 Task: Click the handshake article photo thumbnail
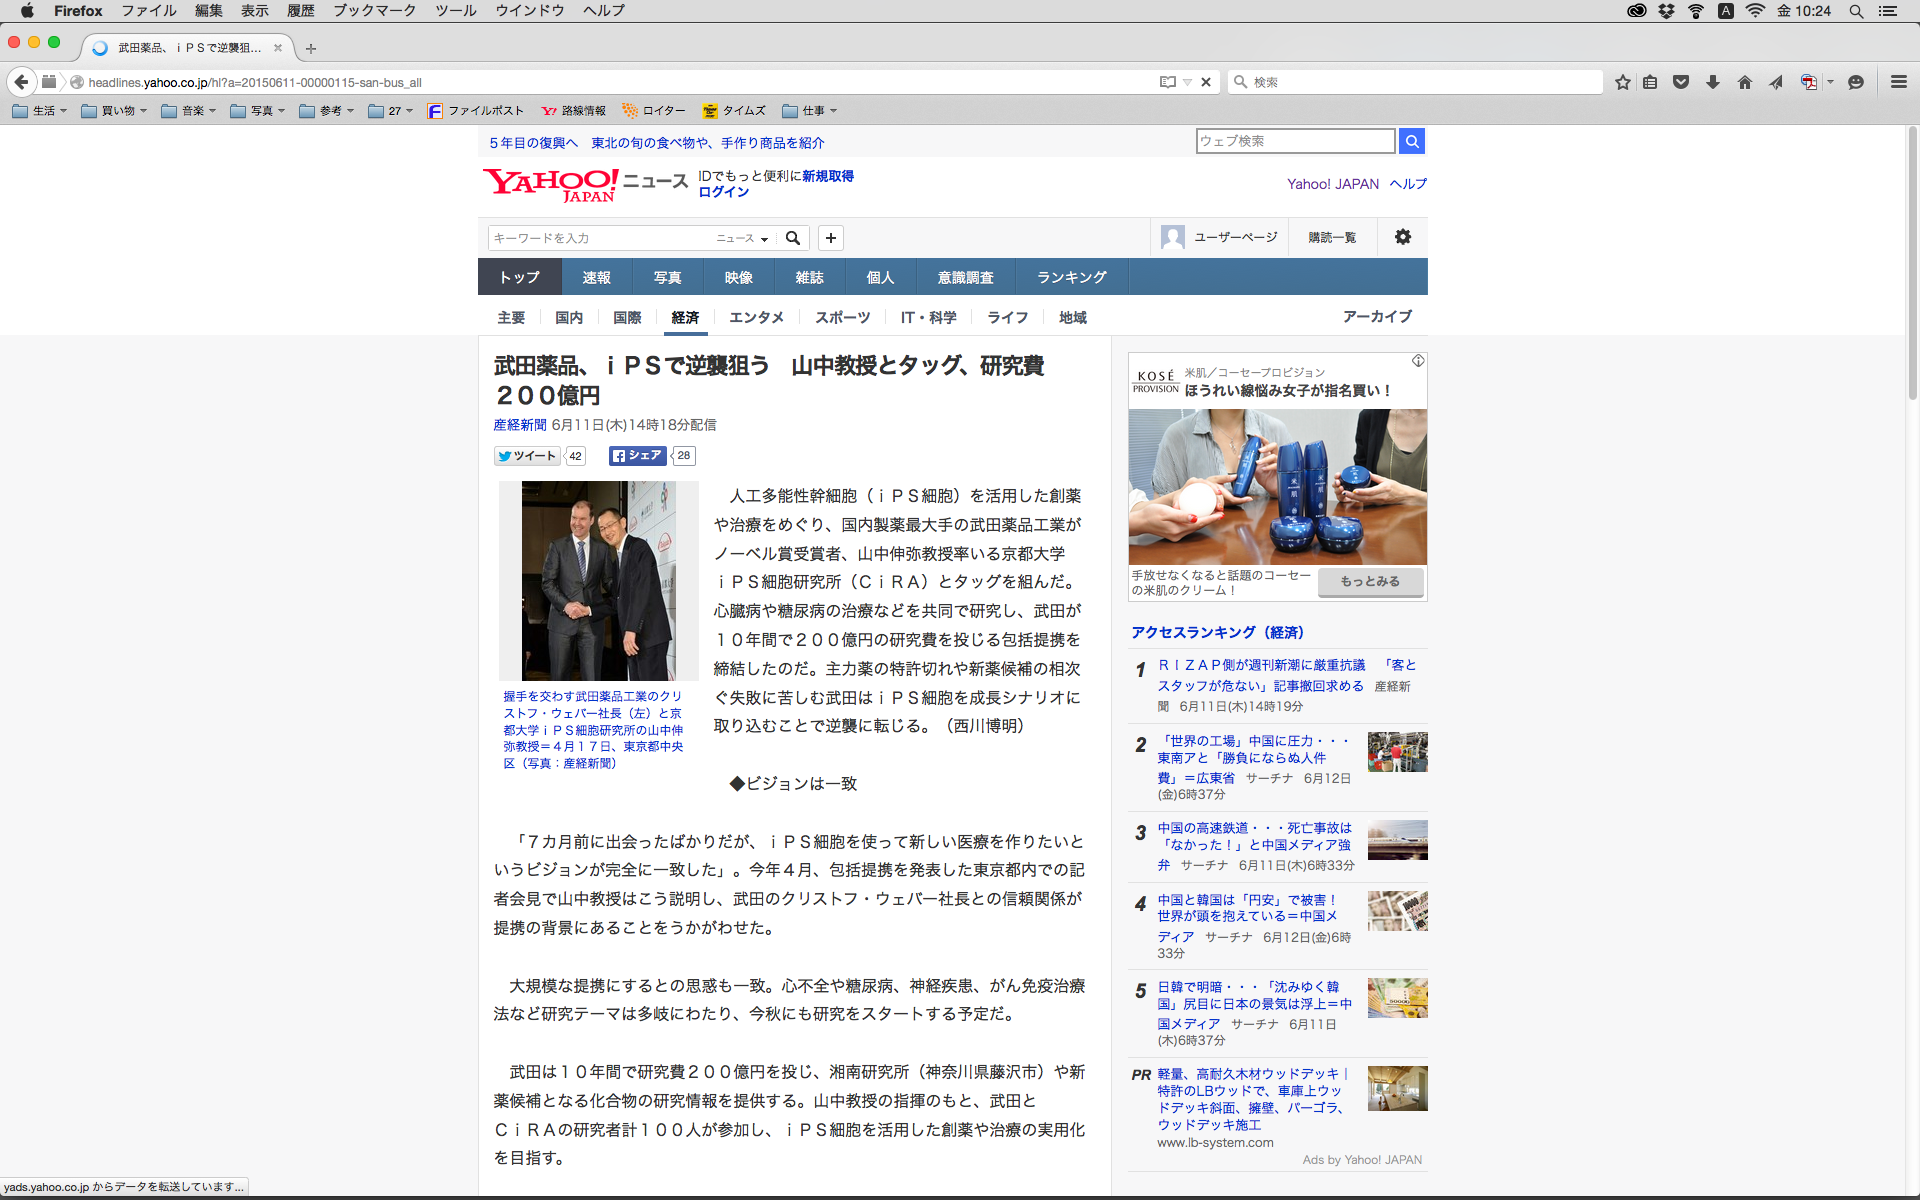(x=598, y=580)
